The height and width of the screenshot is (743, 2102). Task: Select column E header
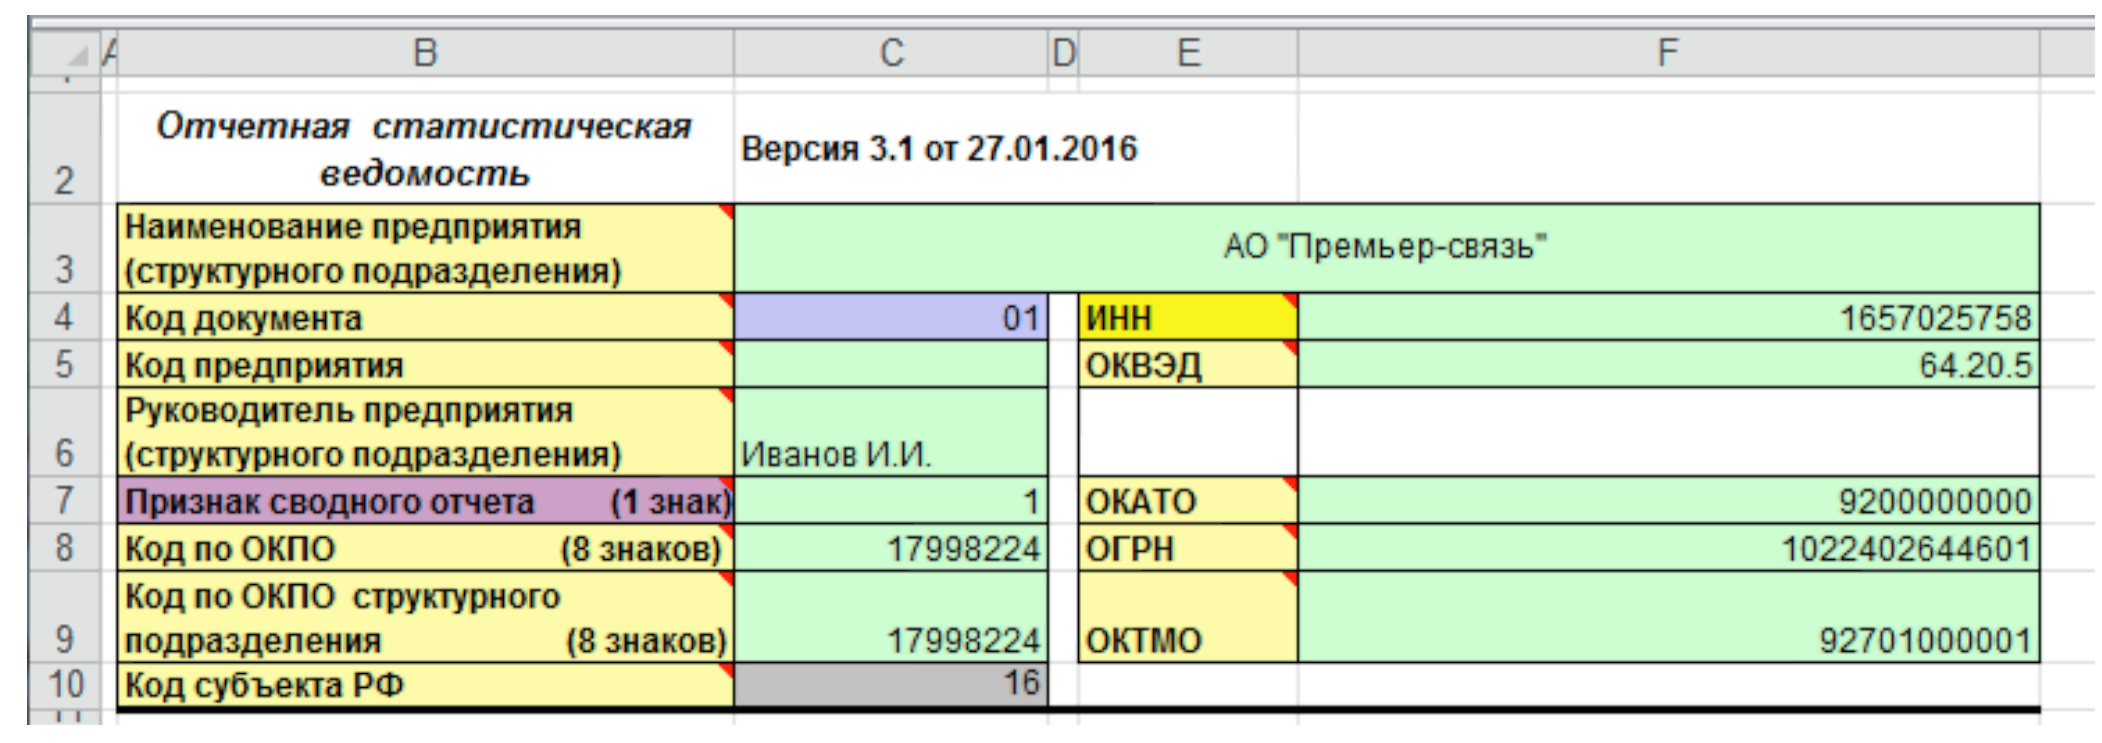(x=1188, y=52)
